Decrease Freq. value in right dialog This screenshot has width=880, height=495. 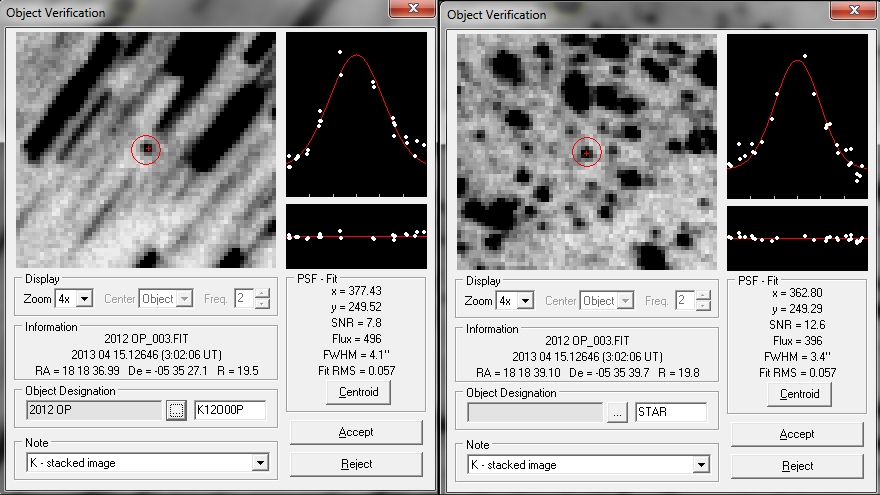click(703, 305)
